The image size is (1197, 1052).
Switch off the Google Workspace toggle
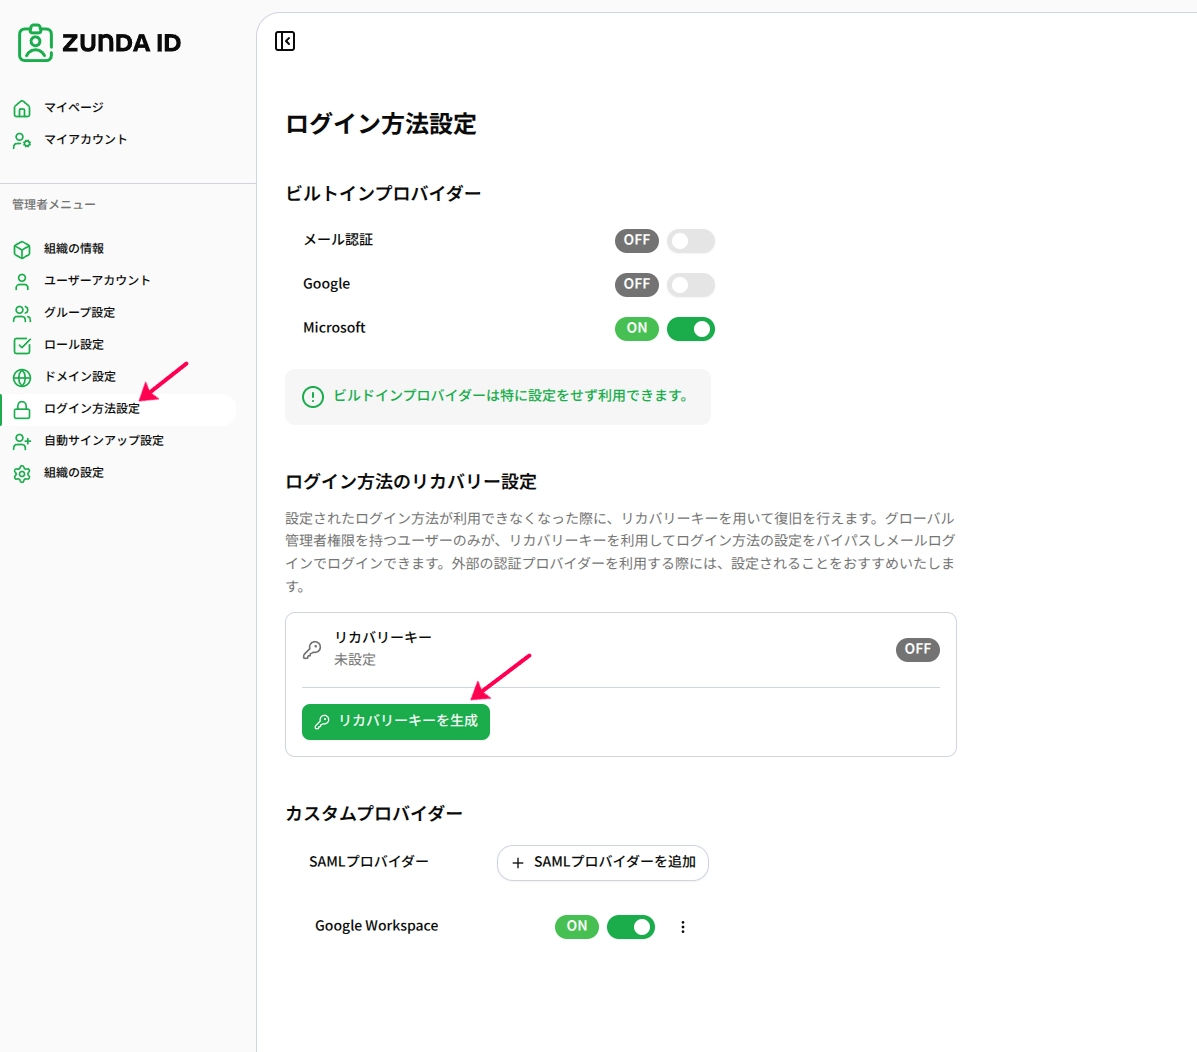point(631,927)
